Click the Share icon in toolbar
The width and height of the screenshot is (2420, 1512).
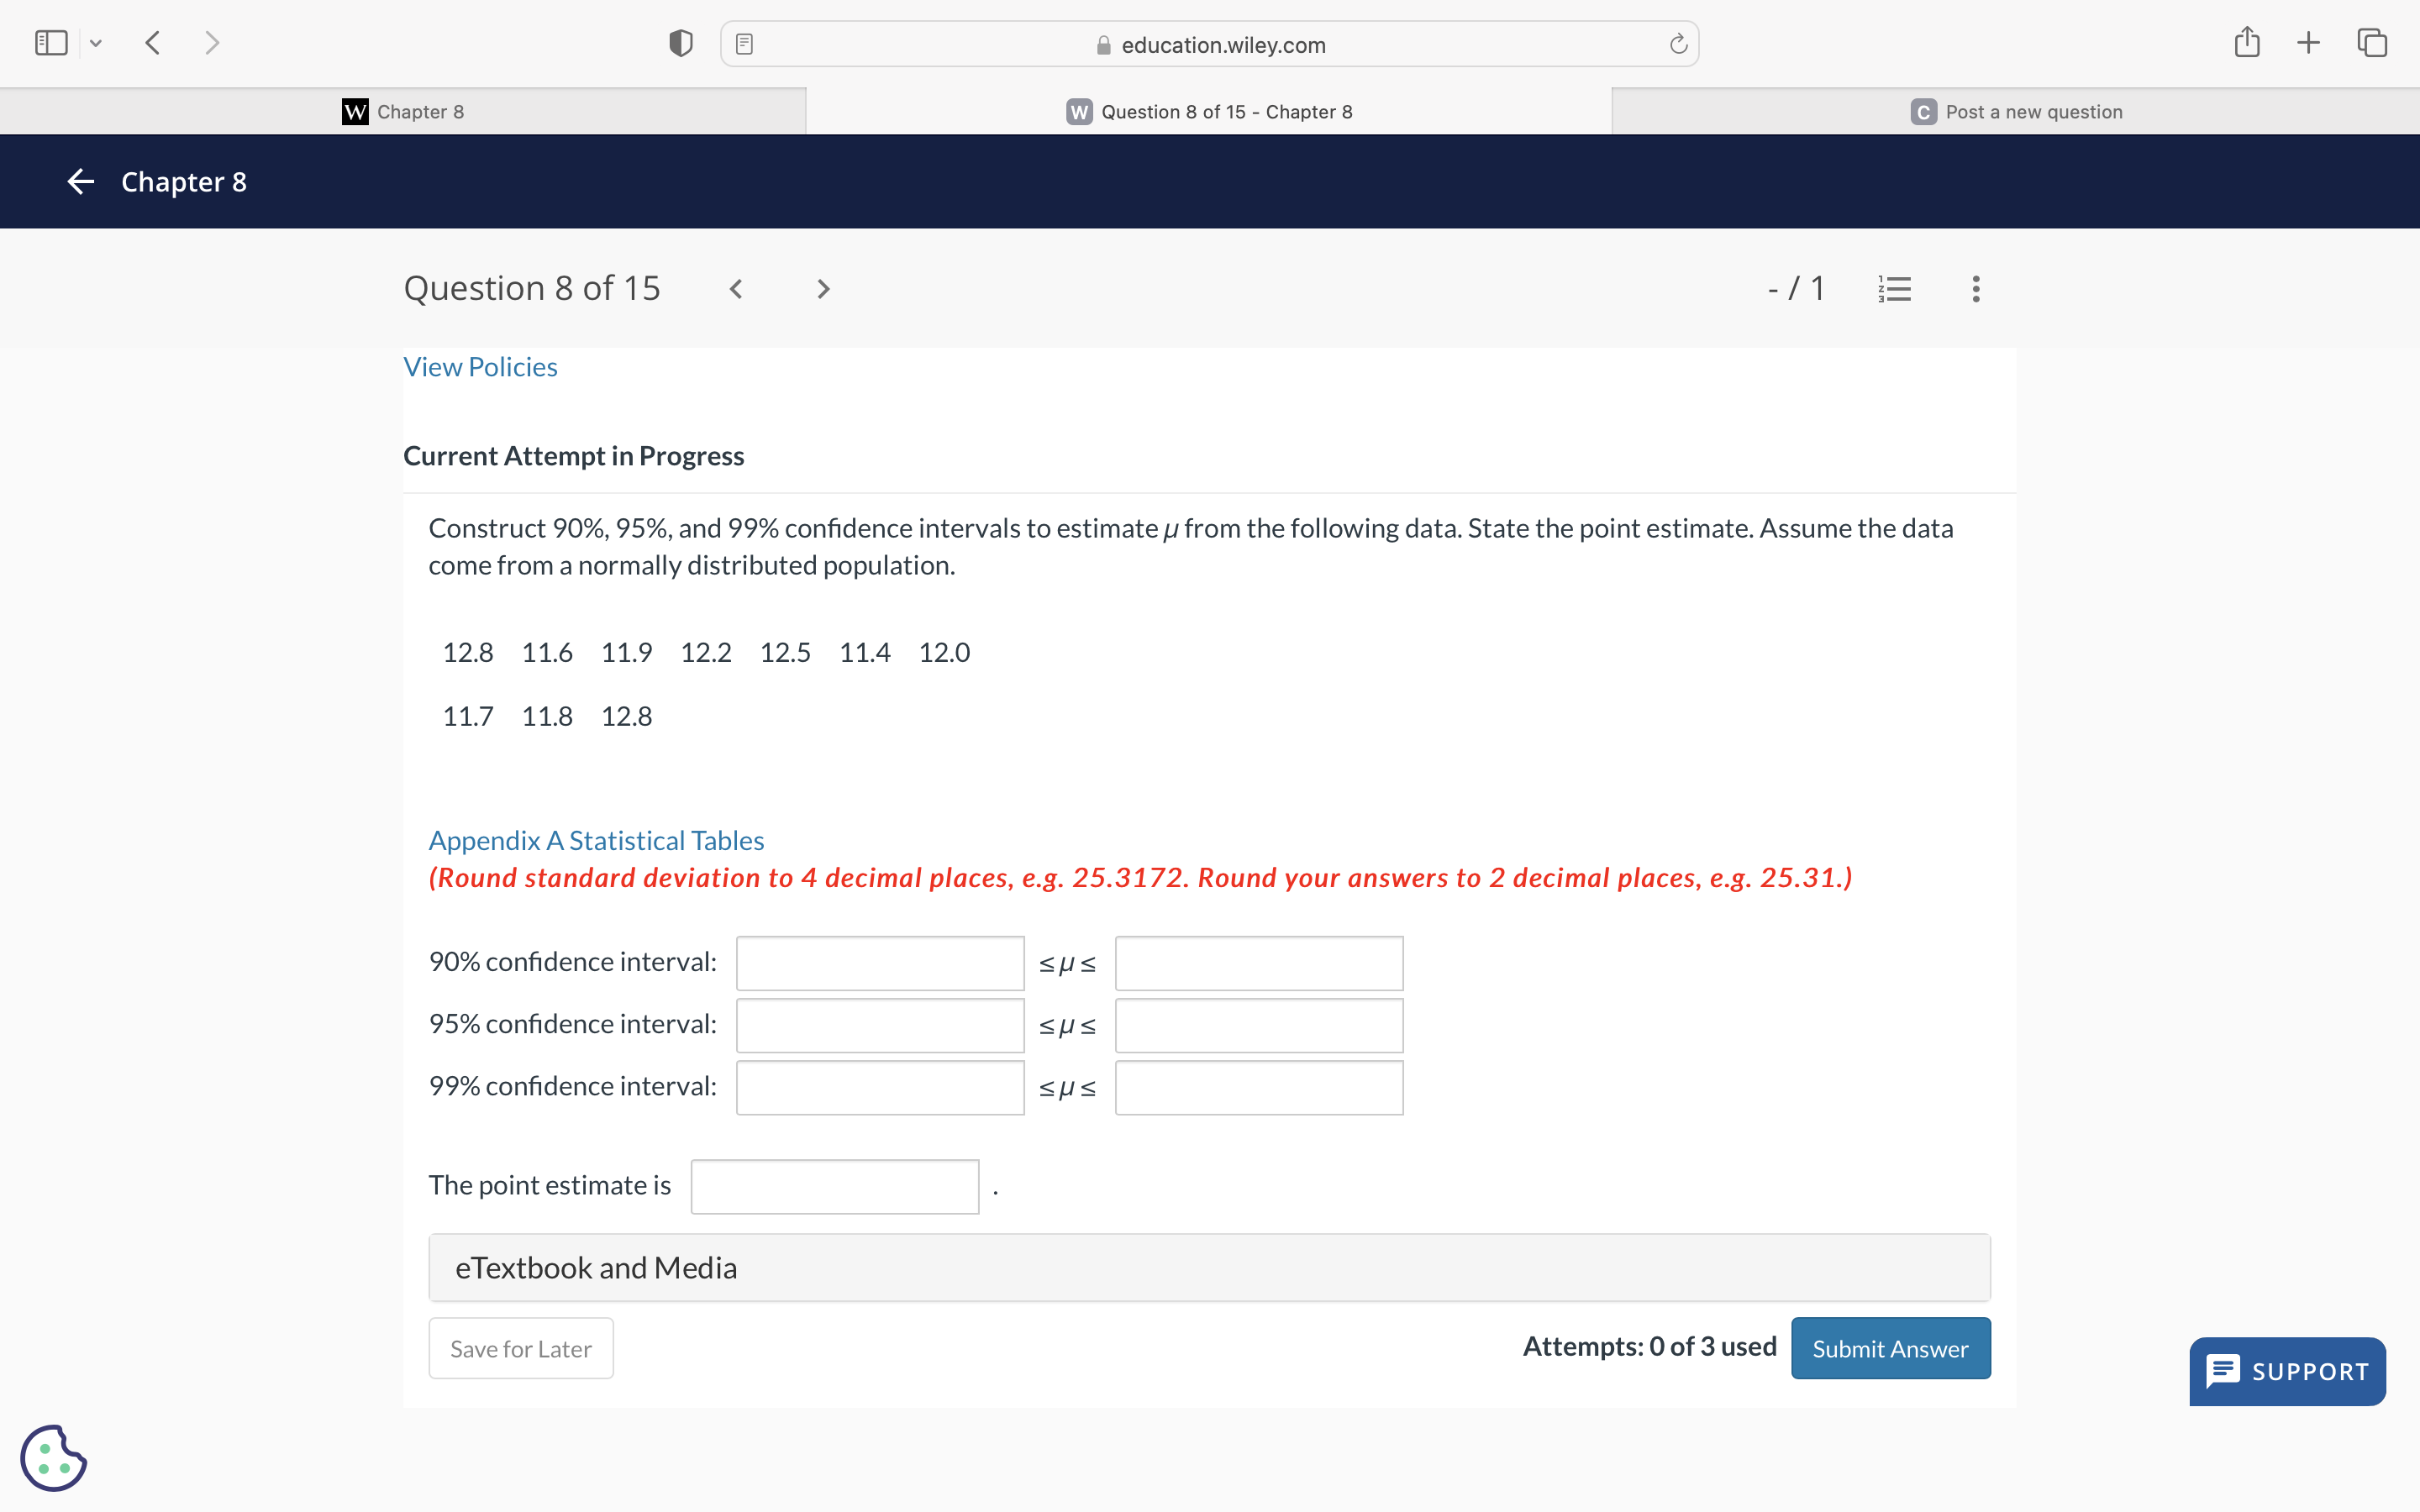point(2246,43)
